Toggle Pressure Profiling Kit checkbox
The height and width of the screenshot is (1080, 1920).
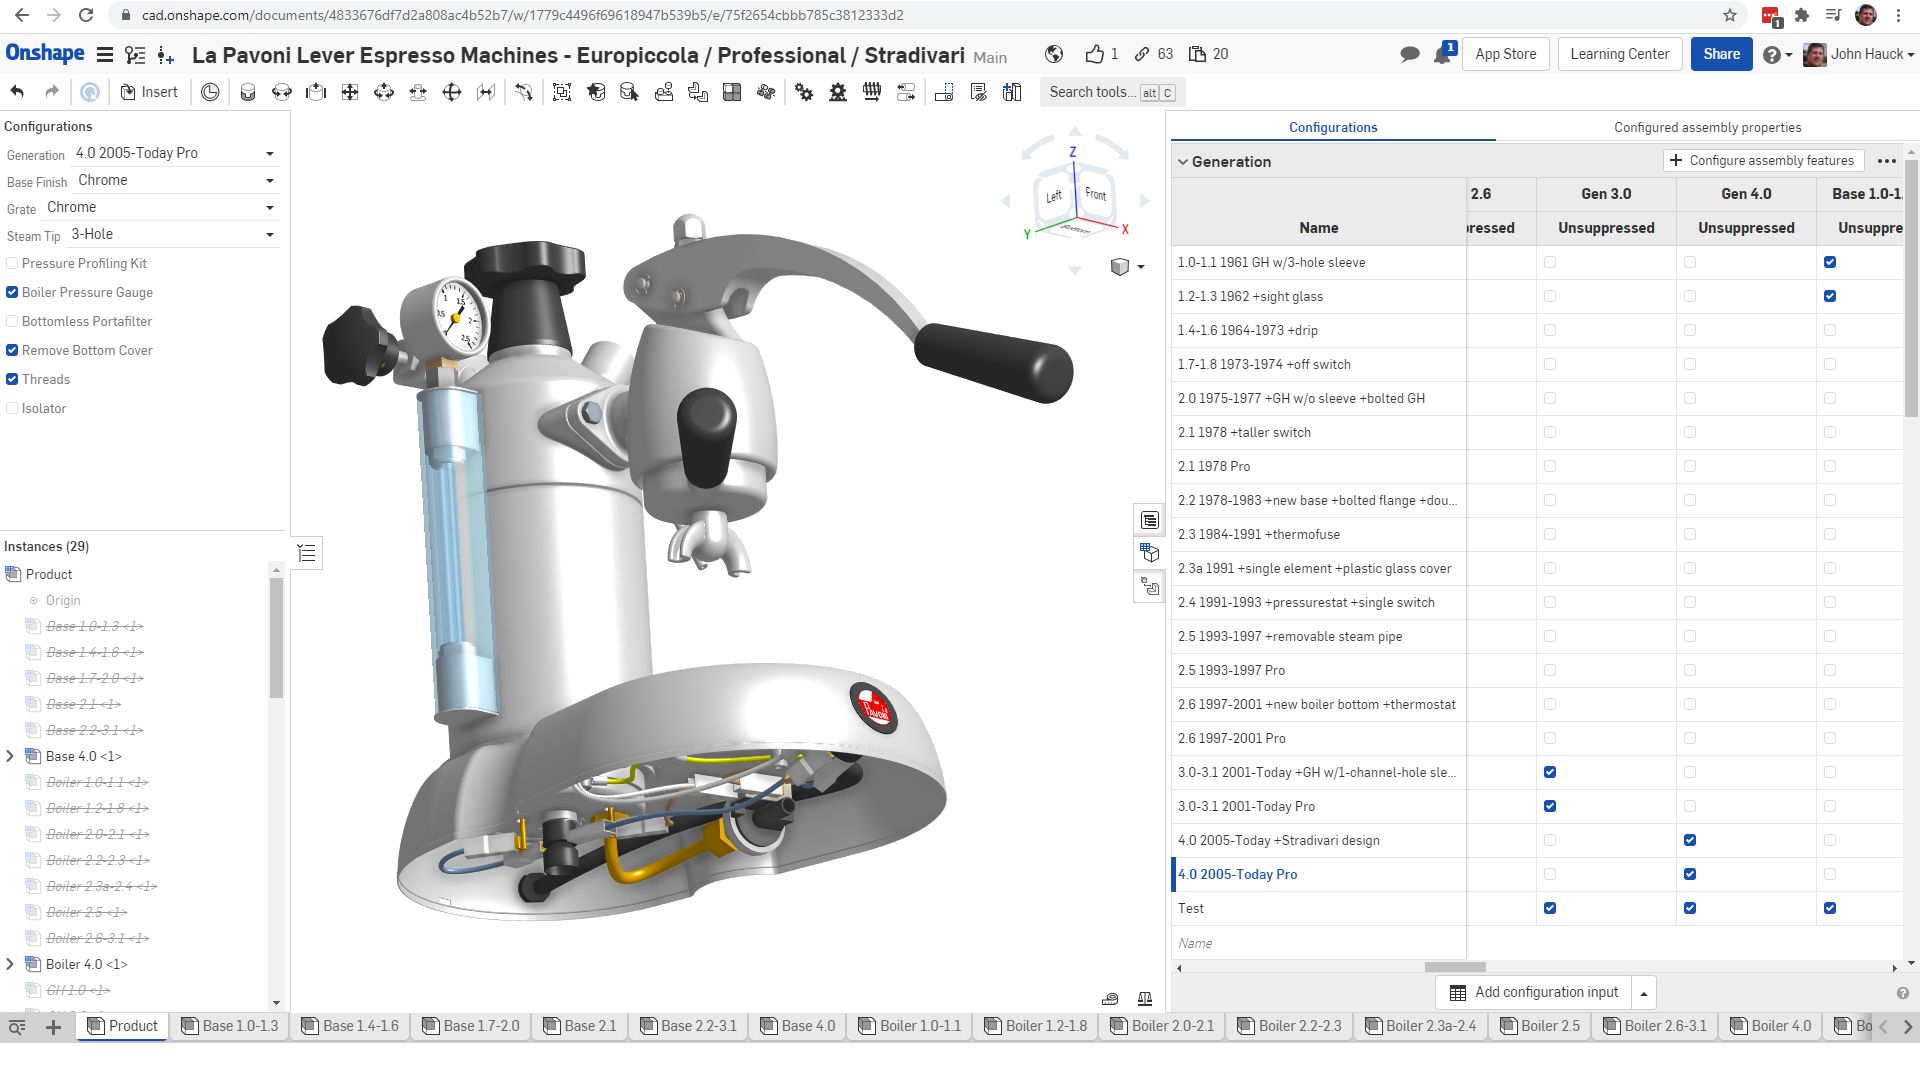click(x=12, y=263)
